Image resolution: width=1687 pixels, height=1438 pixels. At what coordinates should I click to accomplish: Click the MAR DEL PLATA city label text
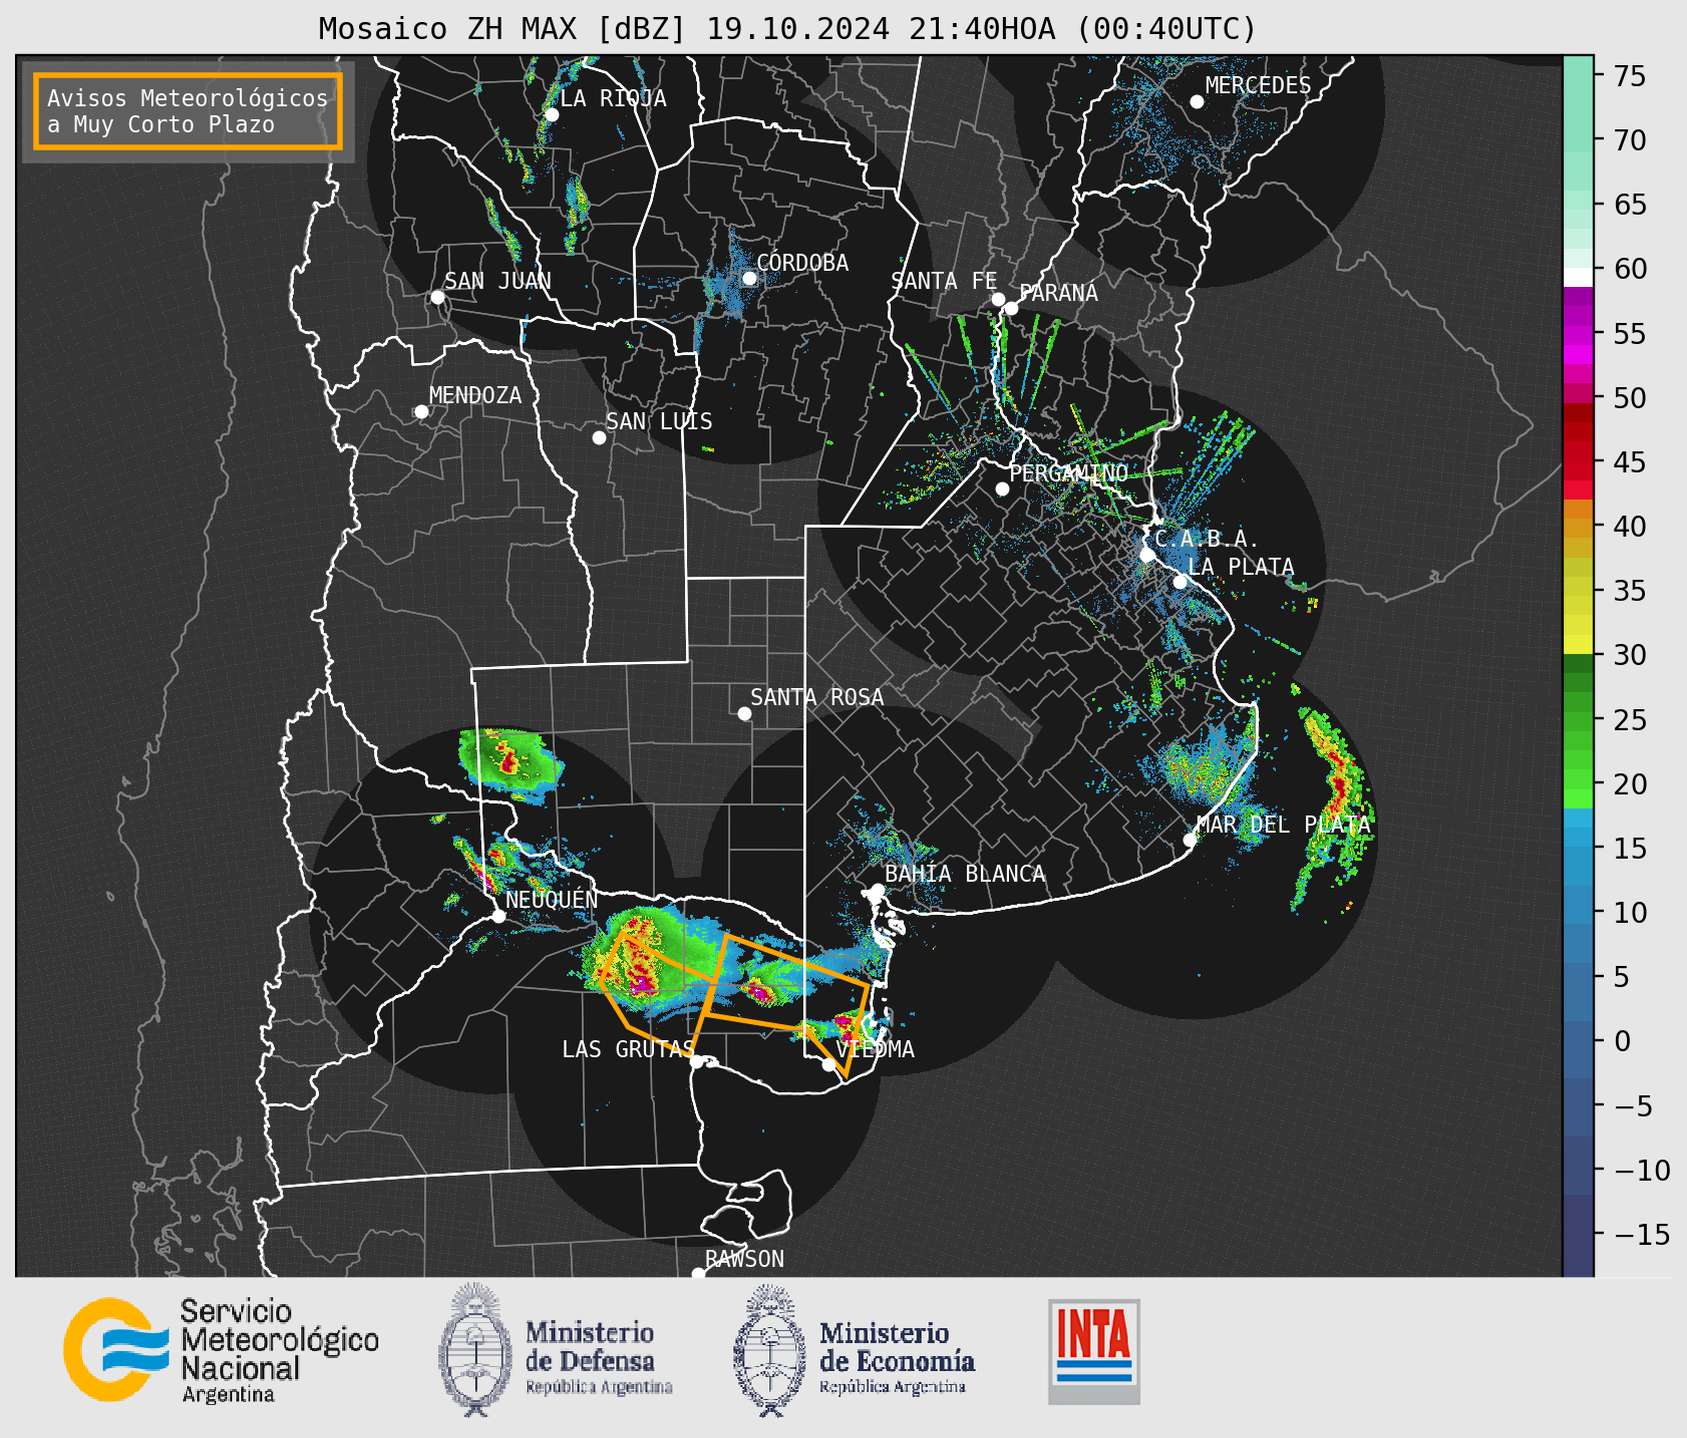(x=1284, y=825)
